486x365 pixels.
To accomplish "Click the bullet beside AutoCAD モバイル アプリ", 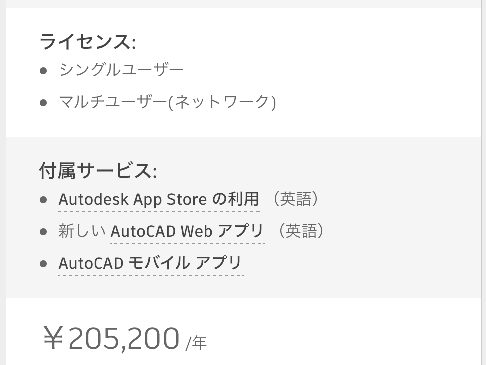I will tap(43, 264).
